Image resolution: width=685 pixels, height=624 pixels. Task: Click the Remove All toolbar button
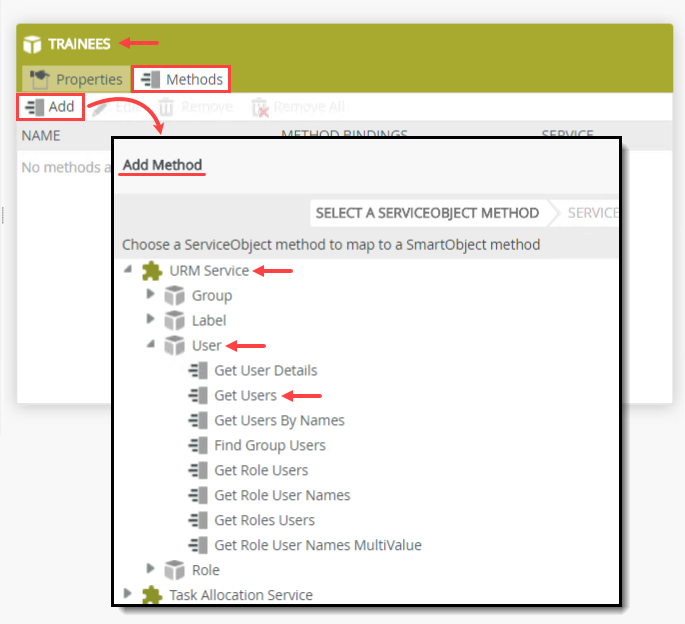298,107
